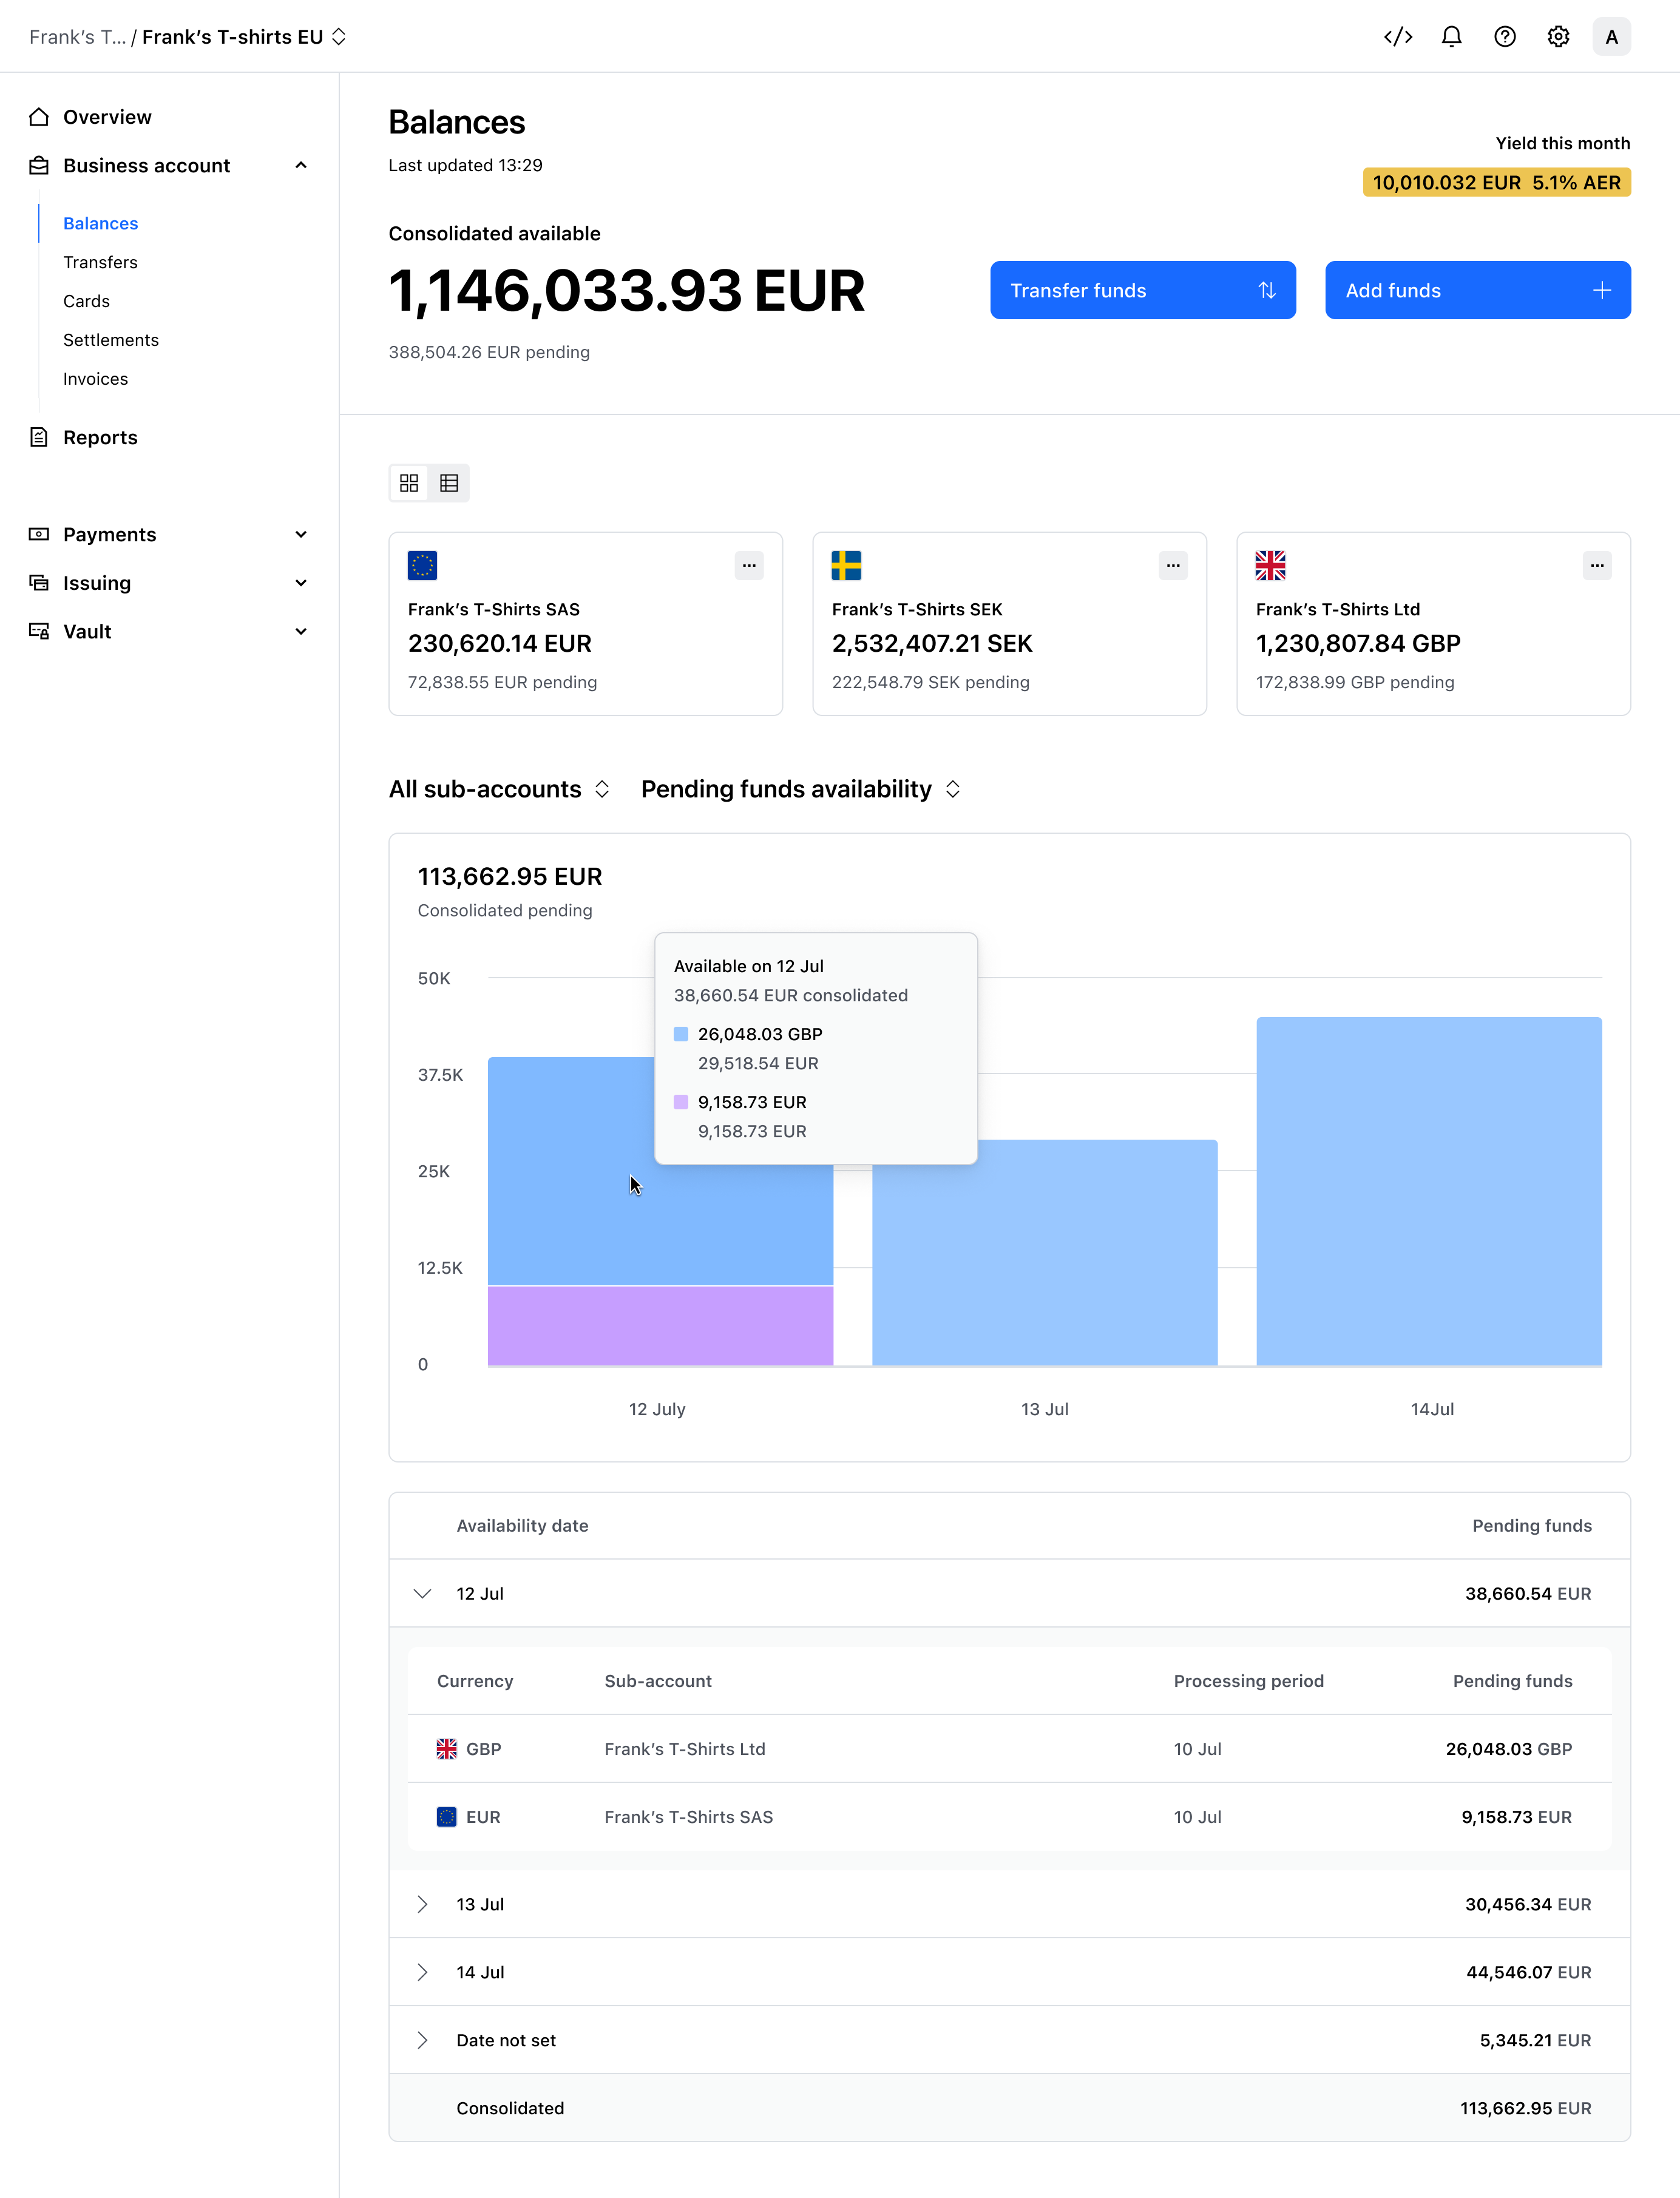Viewport: 1680px width, 2198px height.
Task: Select Balances in the sidebar
Action: coord(100,223)
